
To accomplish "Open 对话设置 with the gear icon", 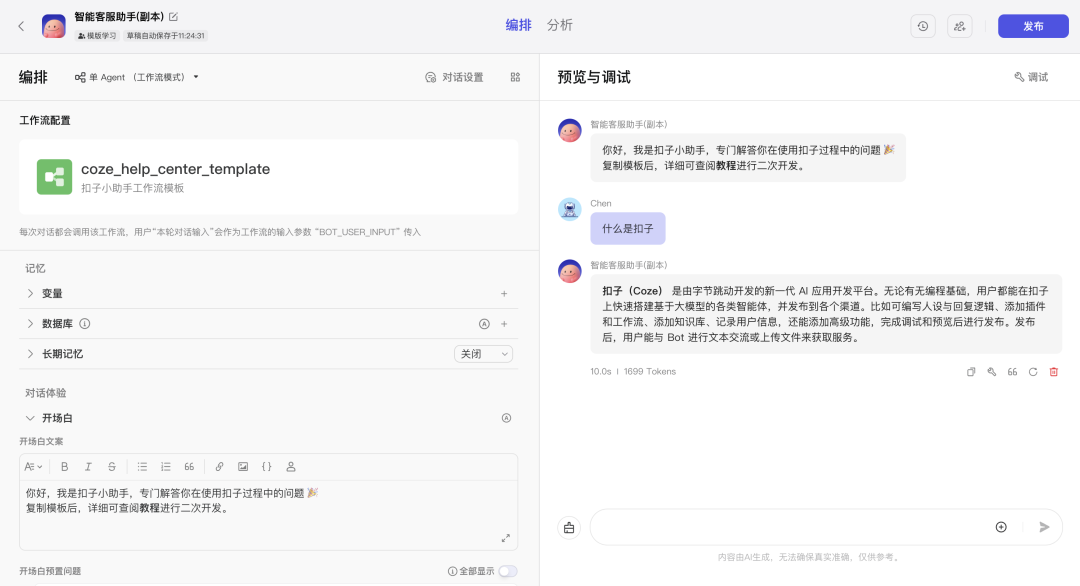I will (x=456, y=77).
